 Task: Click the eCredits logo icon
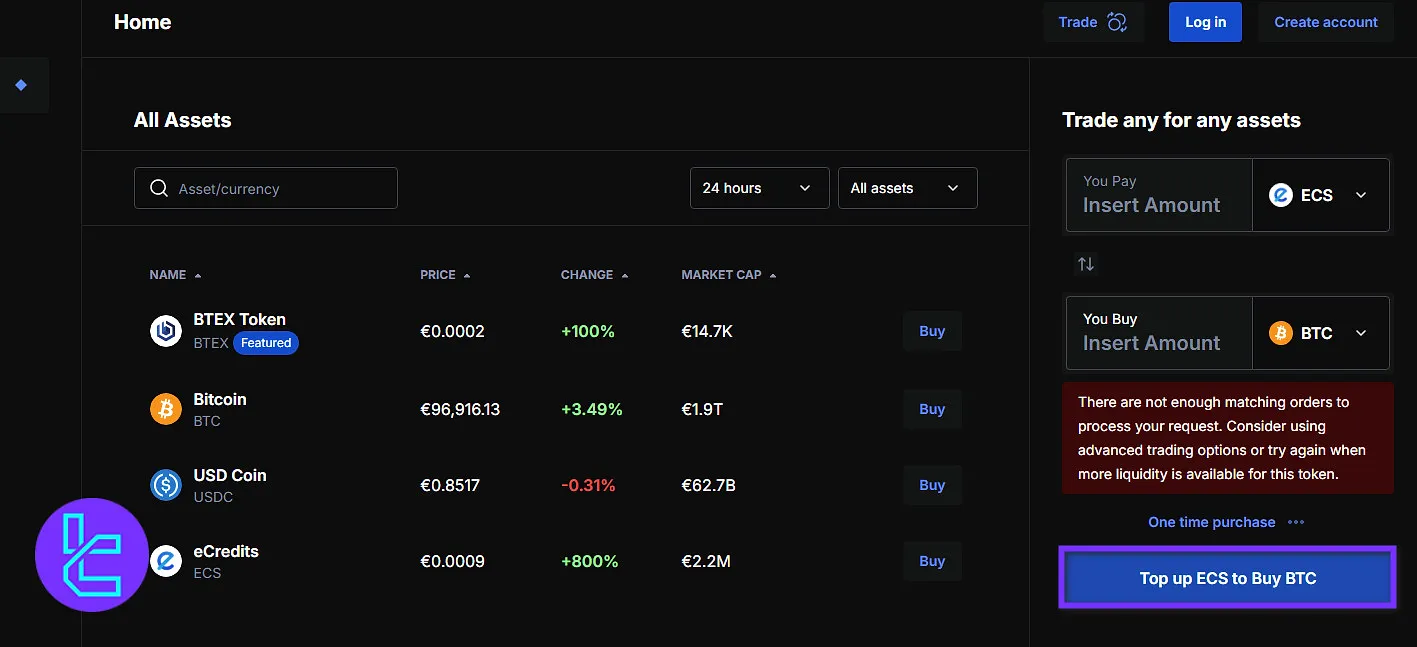[x=165, y=561]
